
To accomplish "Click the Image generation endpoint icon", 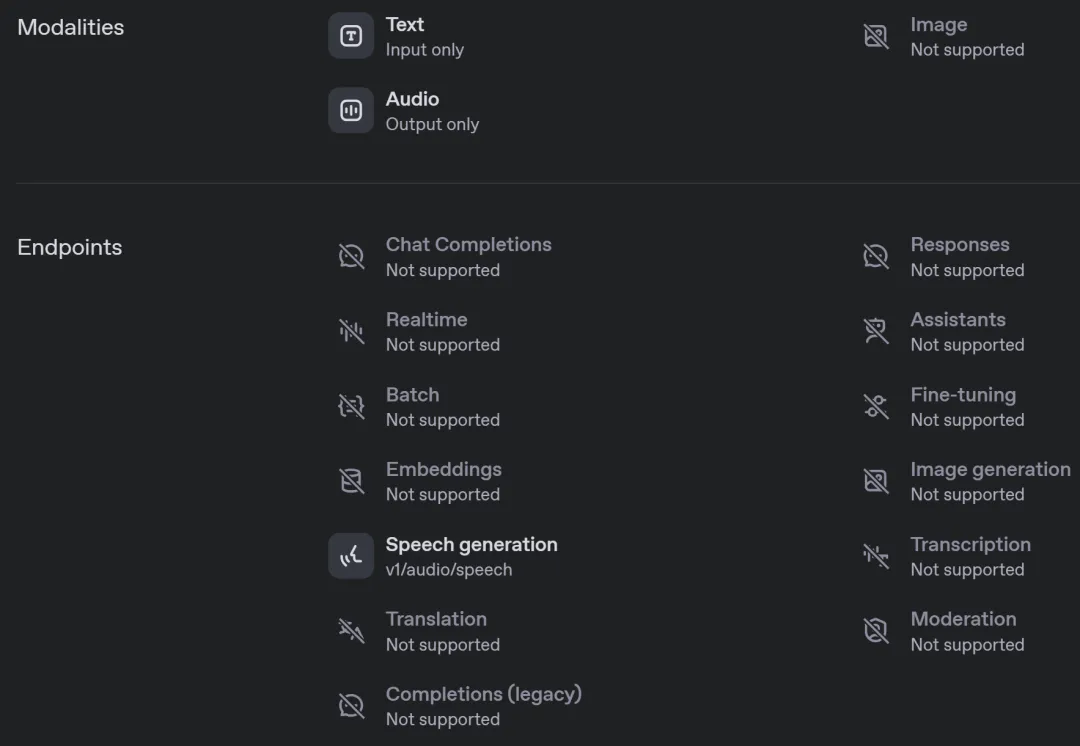I will tap(876, 481).
